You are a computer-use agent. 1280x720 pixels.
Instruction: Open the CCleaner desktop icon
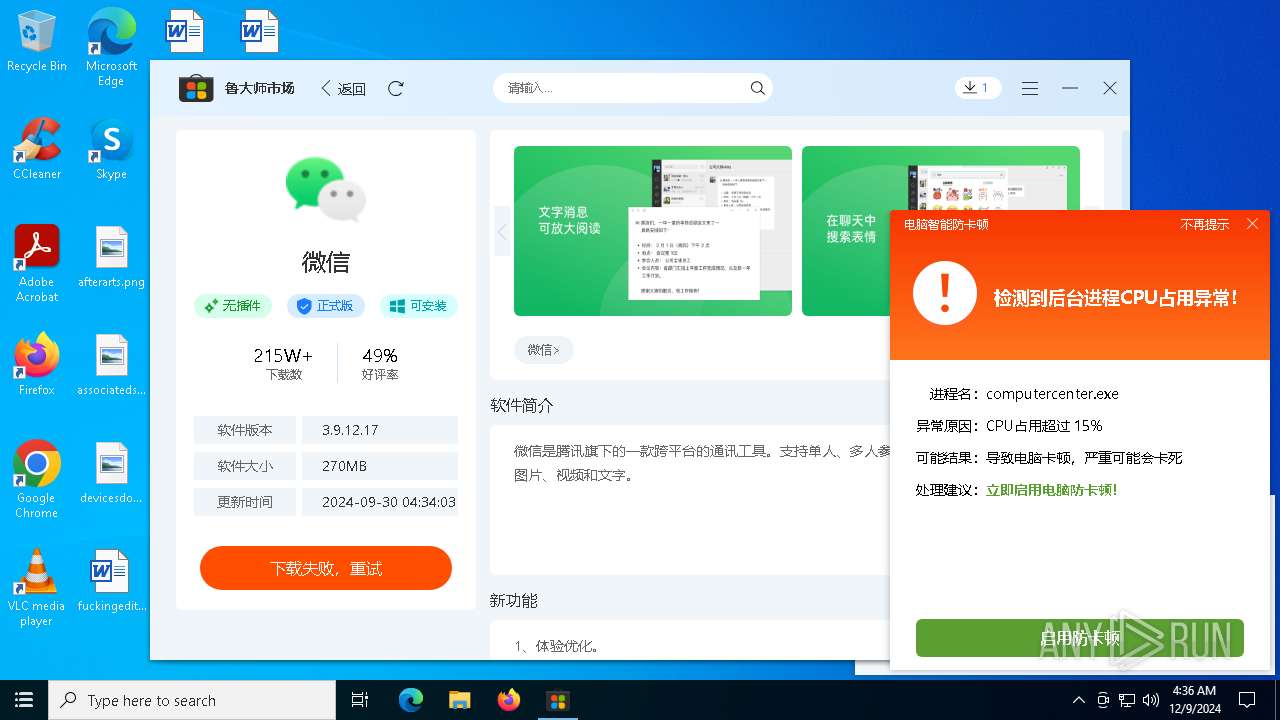pyautogui.click(x=37, y=149)
